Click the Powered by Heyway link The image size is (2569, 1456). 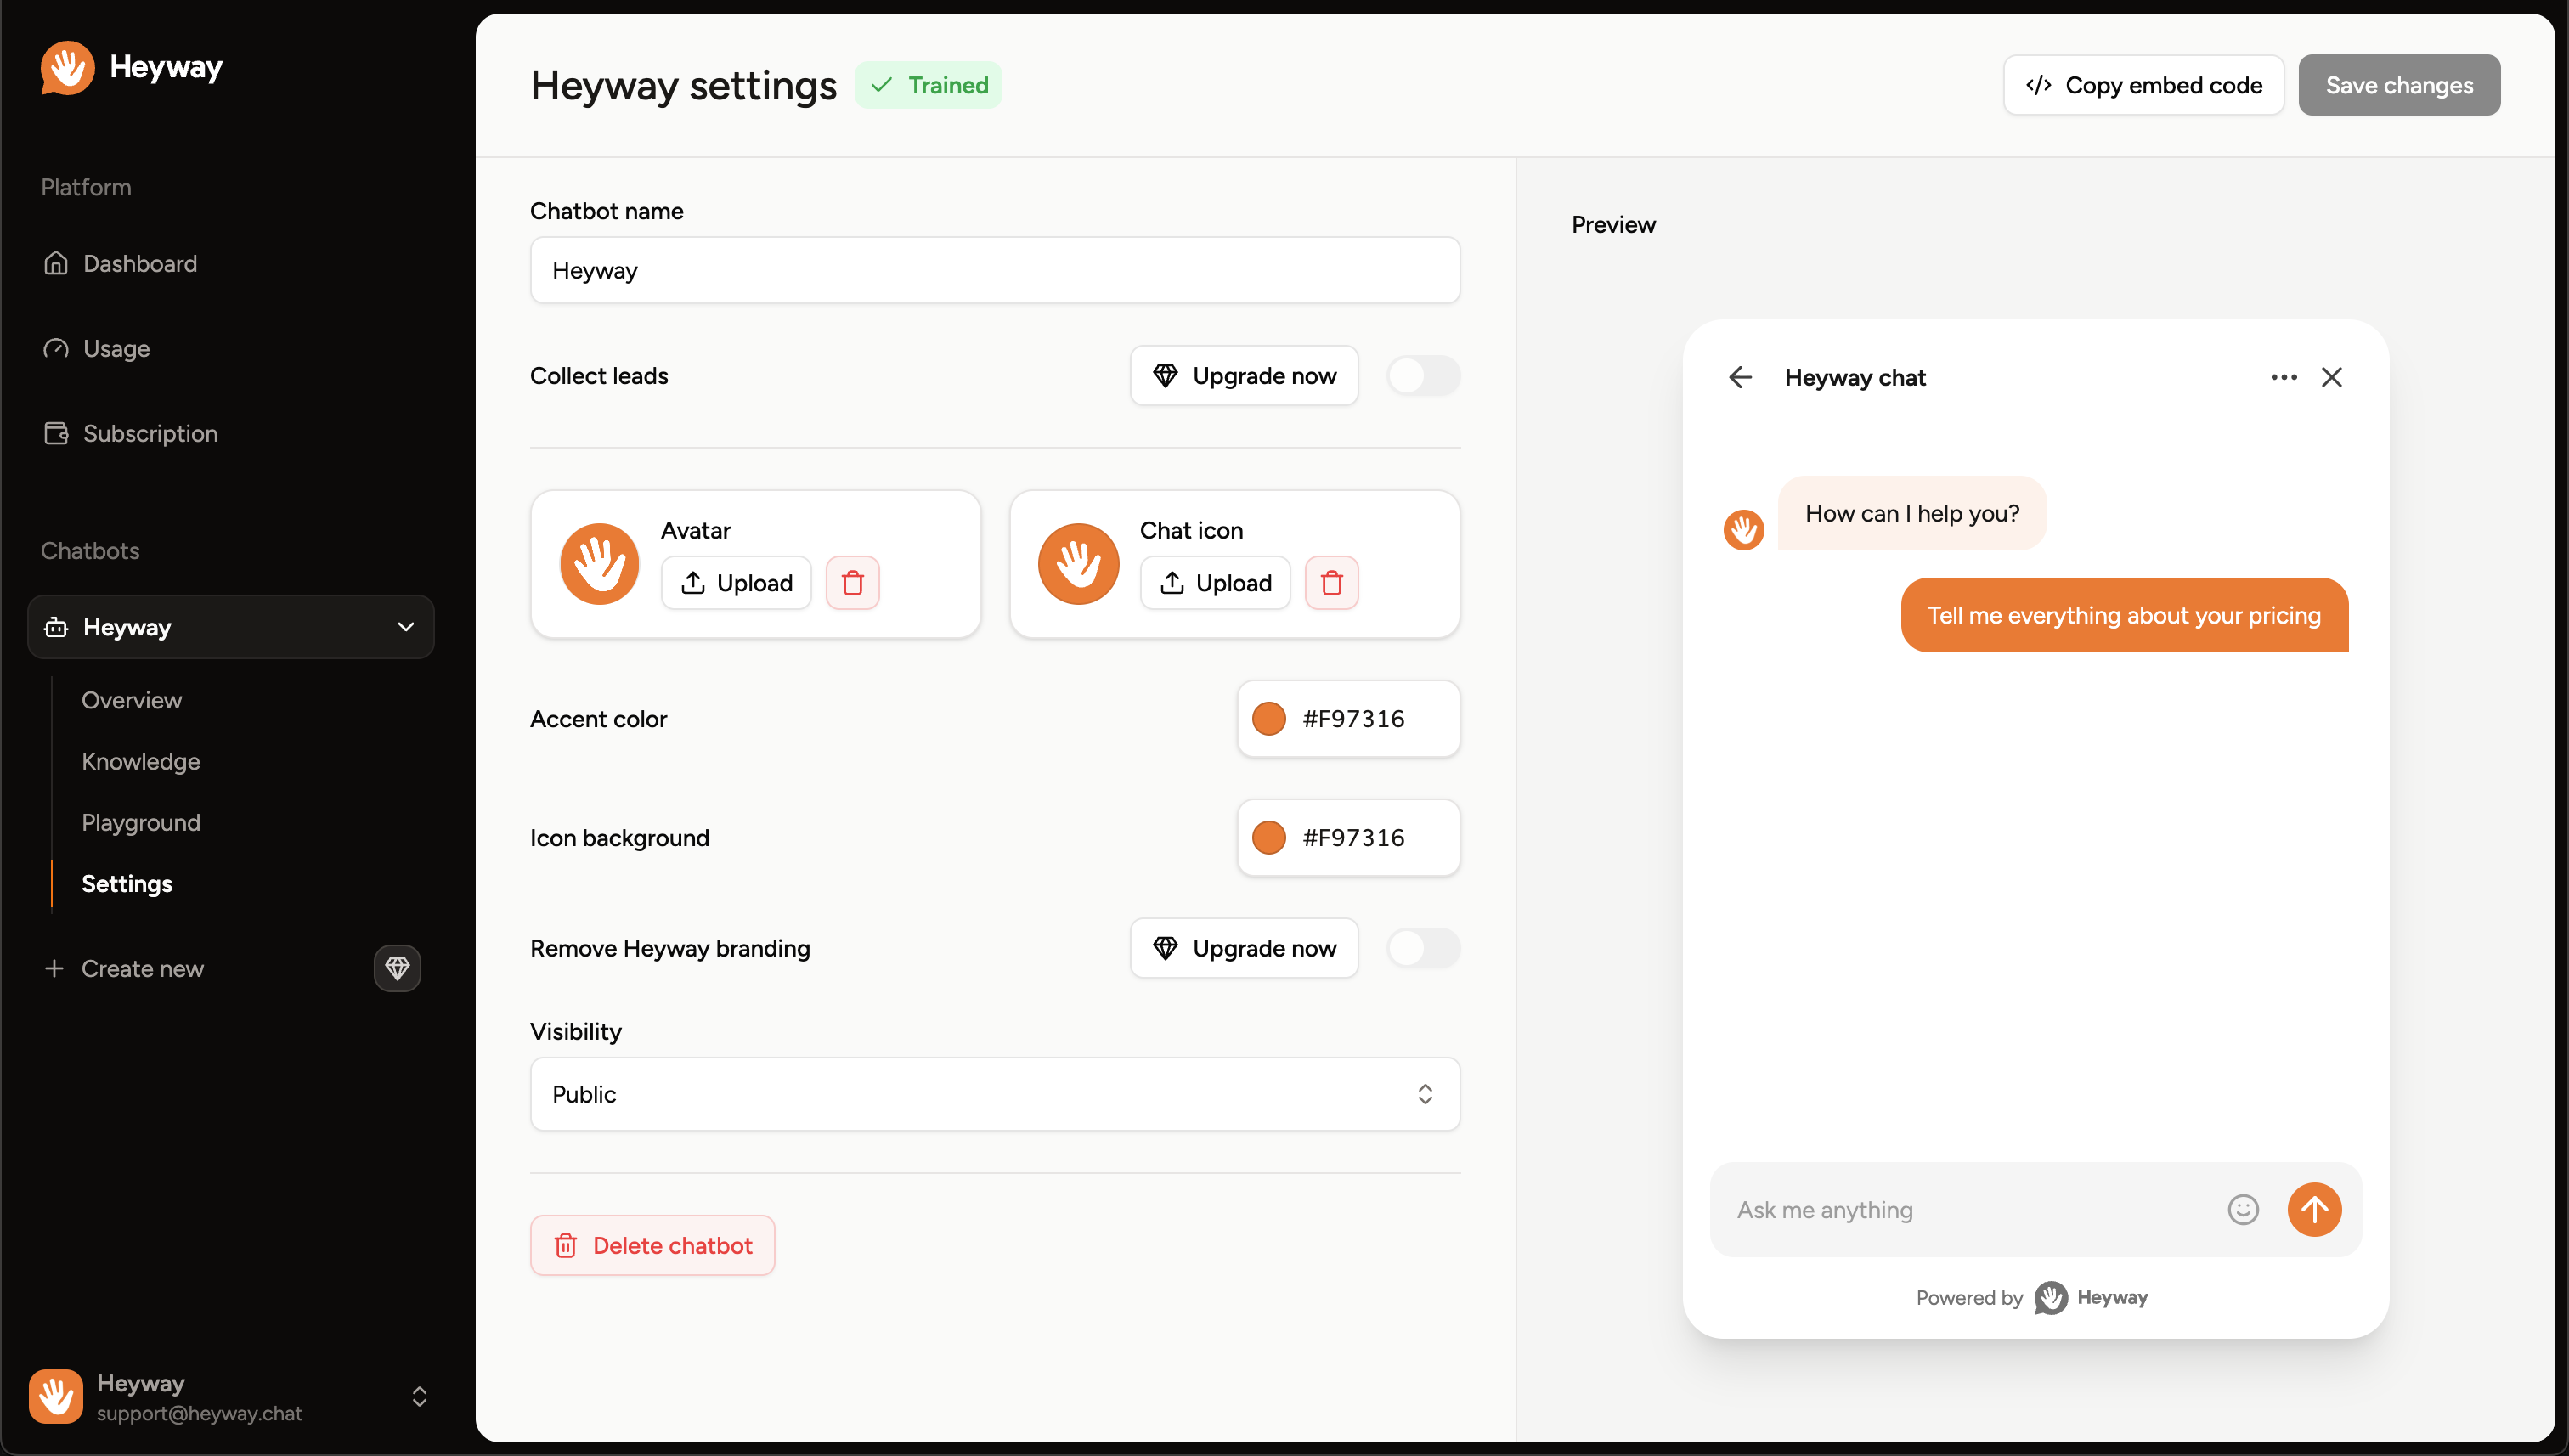coord(2032,1298)
